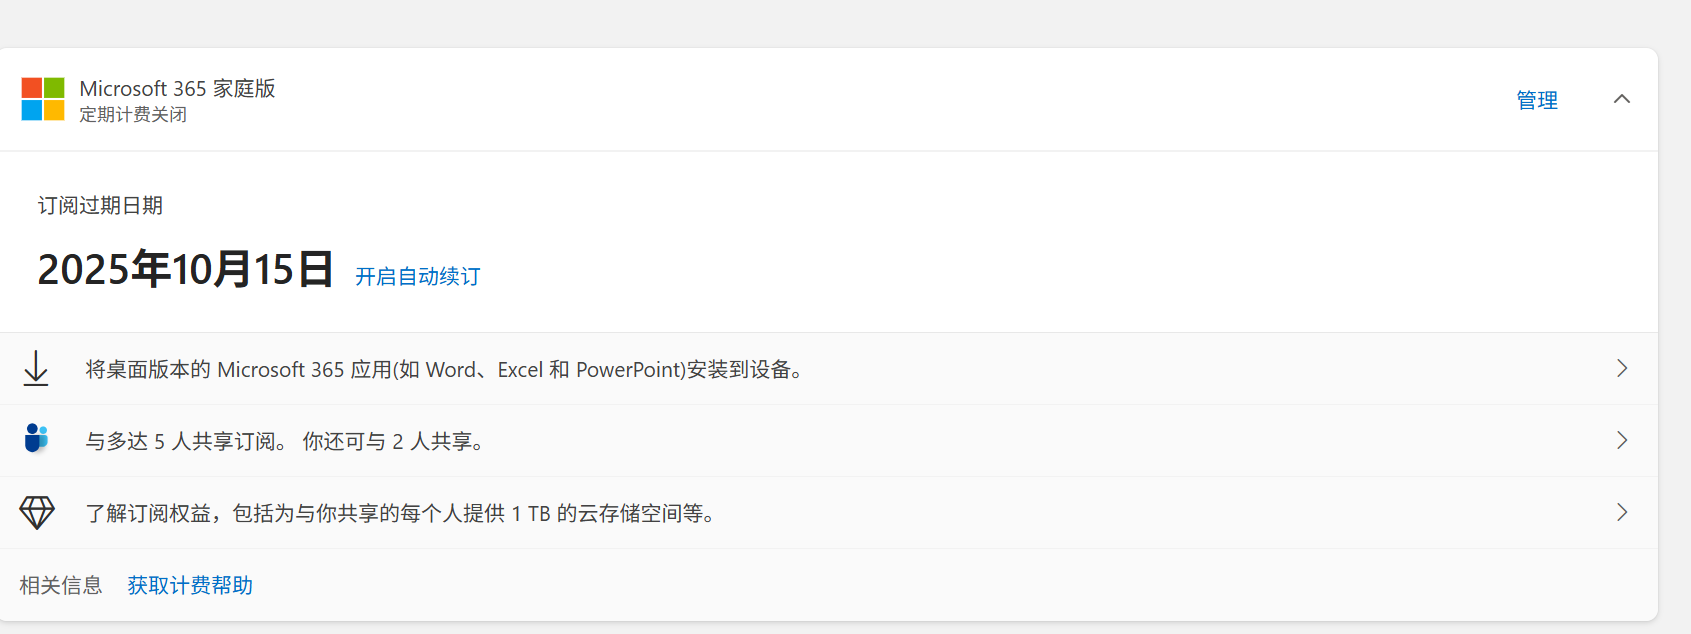Click the Microsoft logo icon

tap(43, 99)
